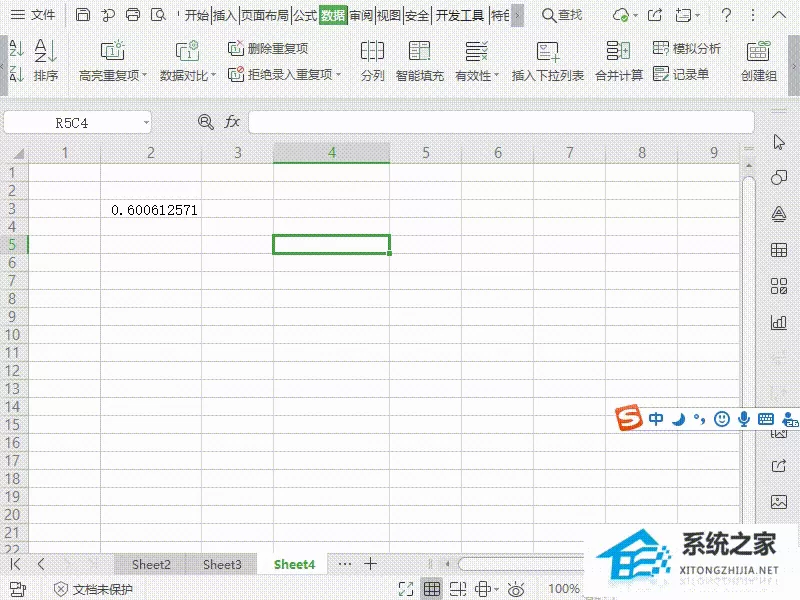Click the 合并计算 consolidate icon
The image size is (800, 600).
pos(618,51)
